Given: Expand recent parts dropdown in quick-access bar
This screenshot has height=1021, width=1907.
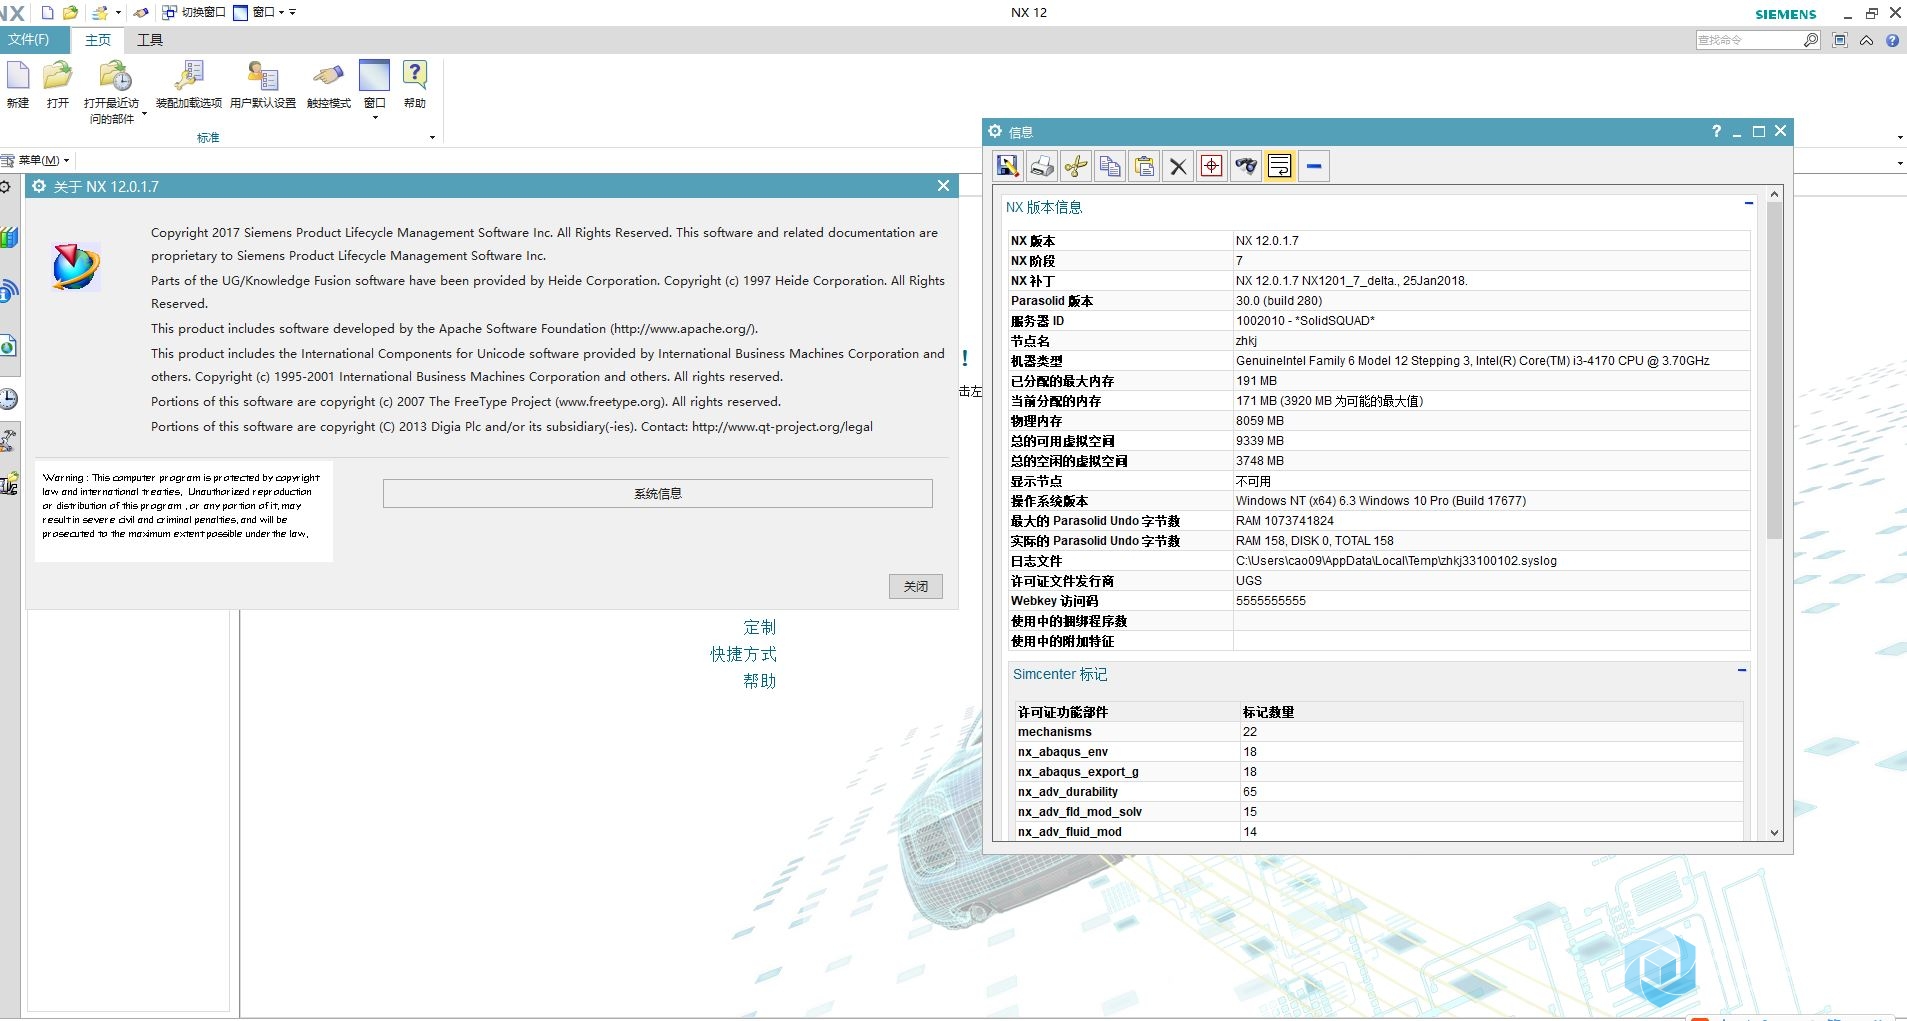Looking at the screenshot, I should [x=118, y=13].
